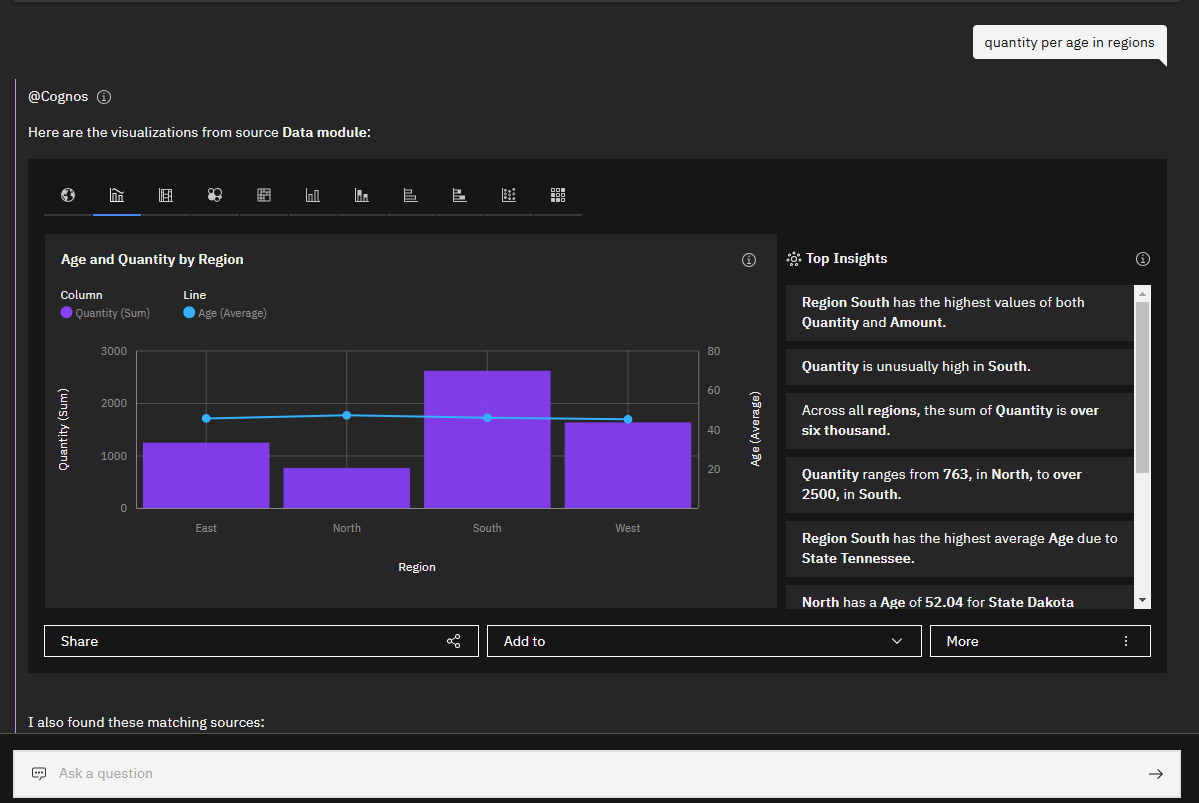Click the West quantity bar
The height and width of the screenshot is (803, 1199).
tap(628, 465)
